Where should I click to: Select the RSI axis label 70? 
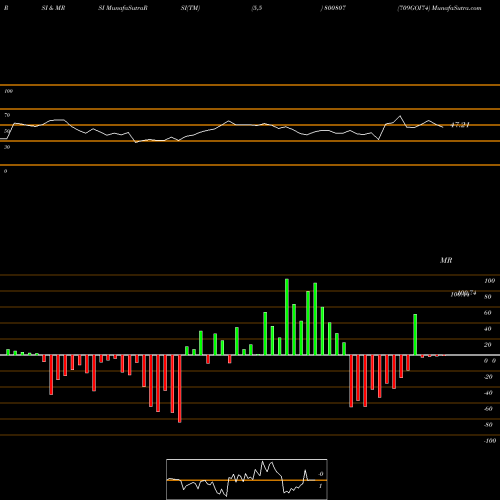(x=7, y=115)
